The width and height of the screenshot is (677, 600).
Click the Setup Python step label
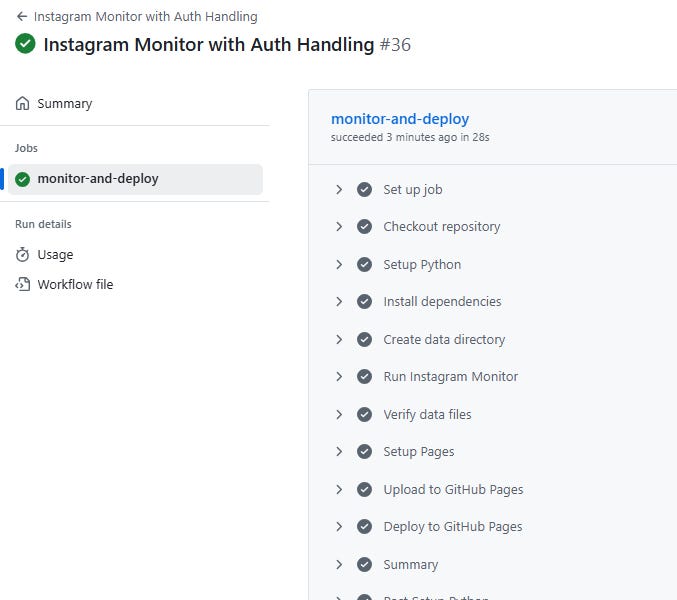point(422,265)
